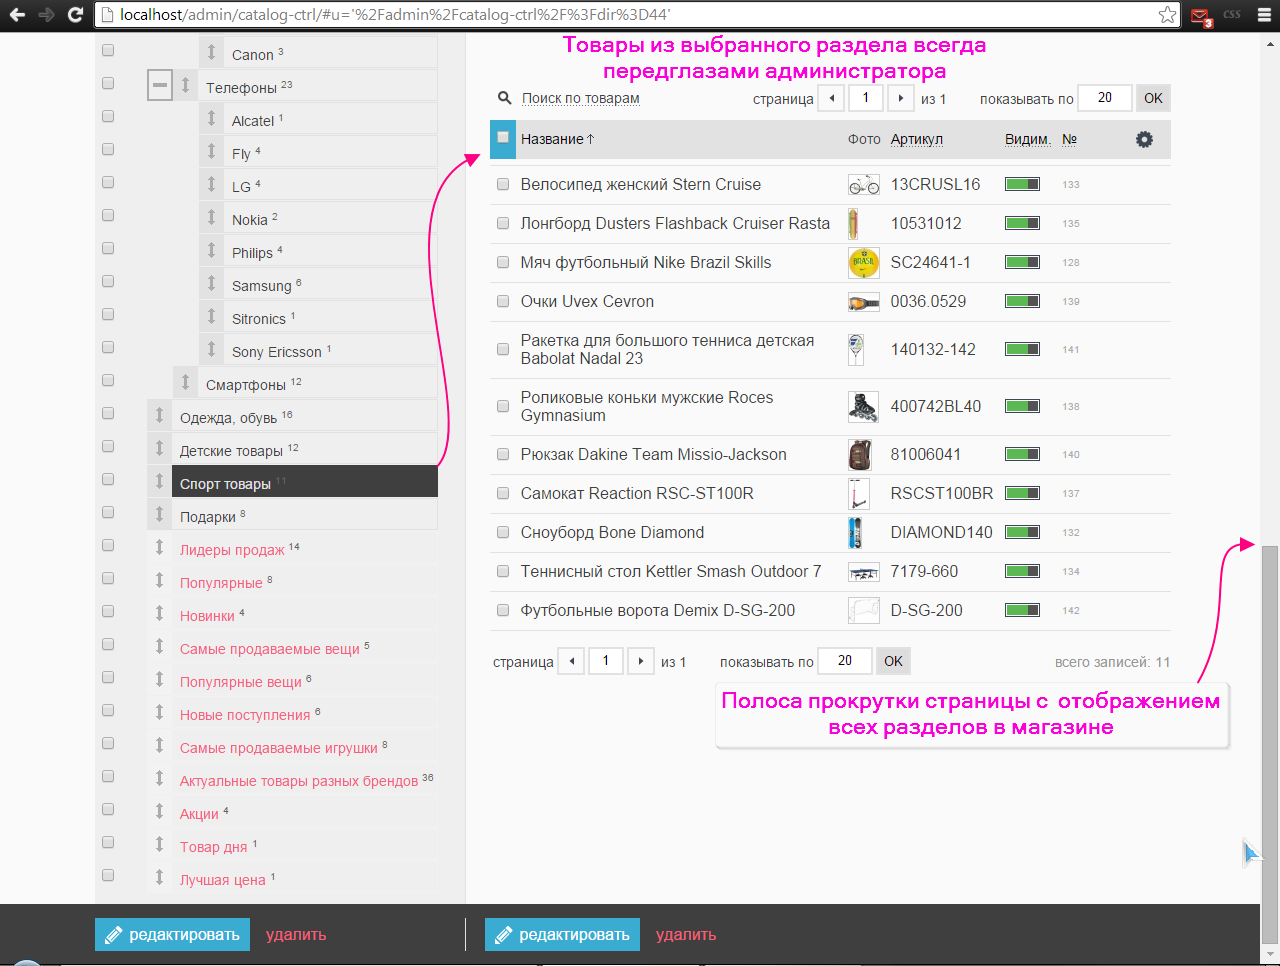Select the Спорт товары category
Image resolution: width=1280 pixels, height=966 pixels.
click(225, 484)
